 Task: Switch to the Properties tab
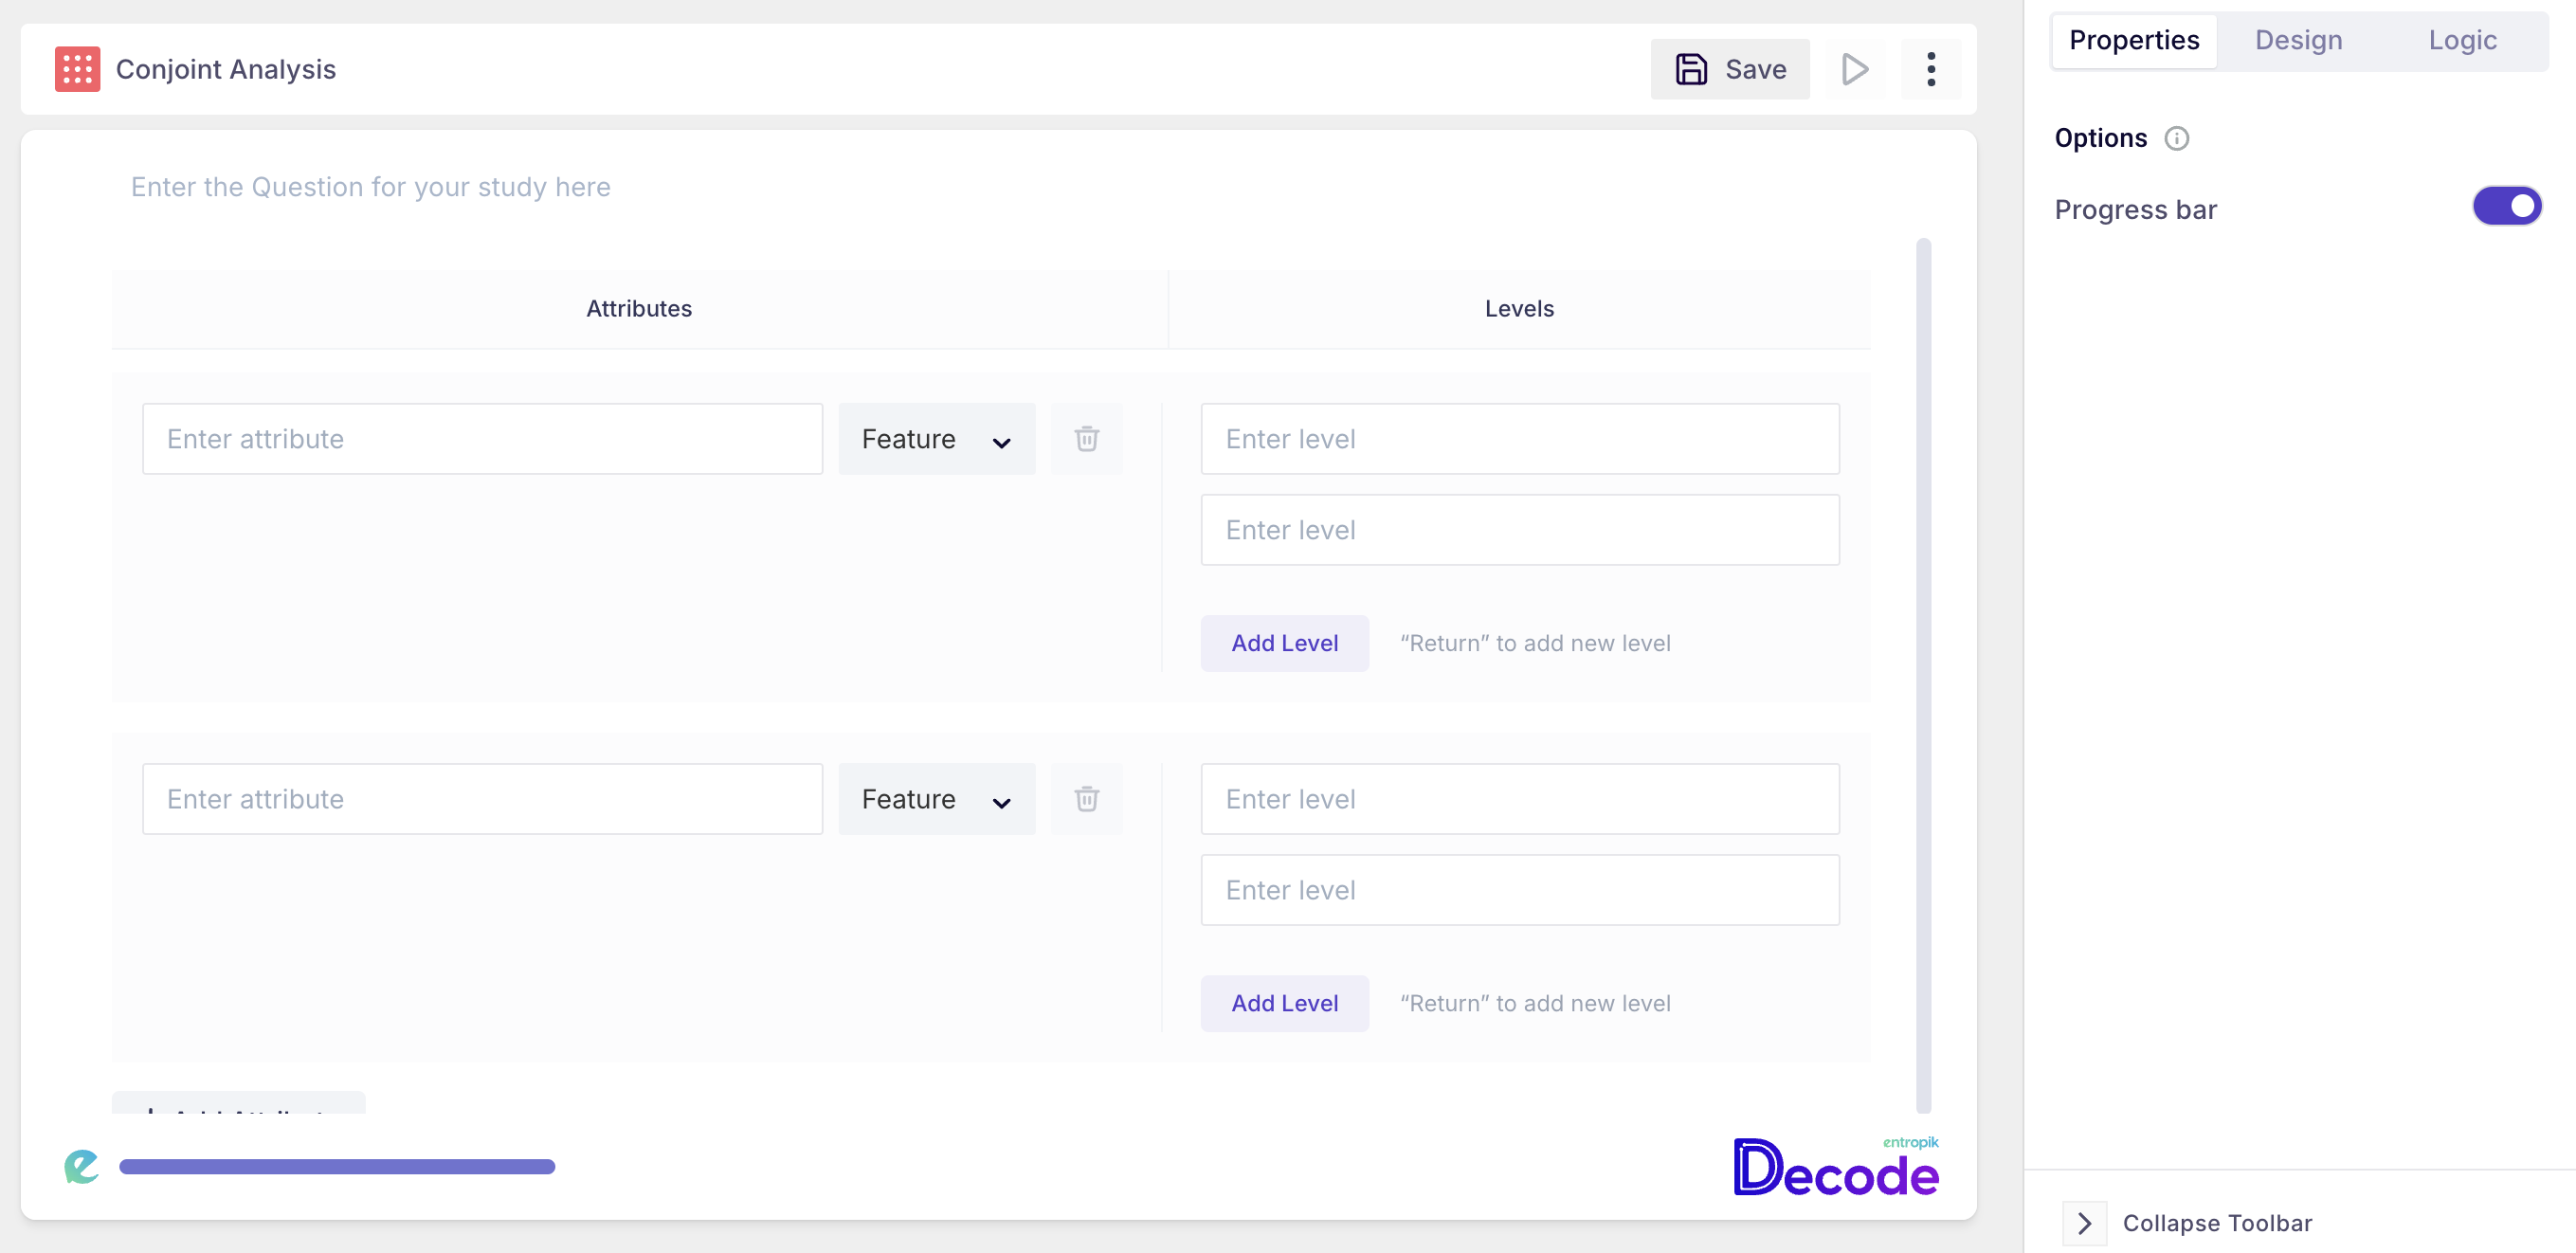[2134, 40]
